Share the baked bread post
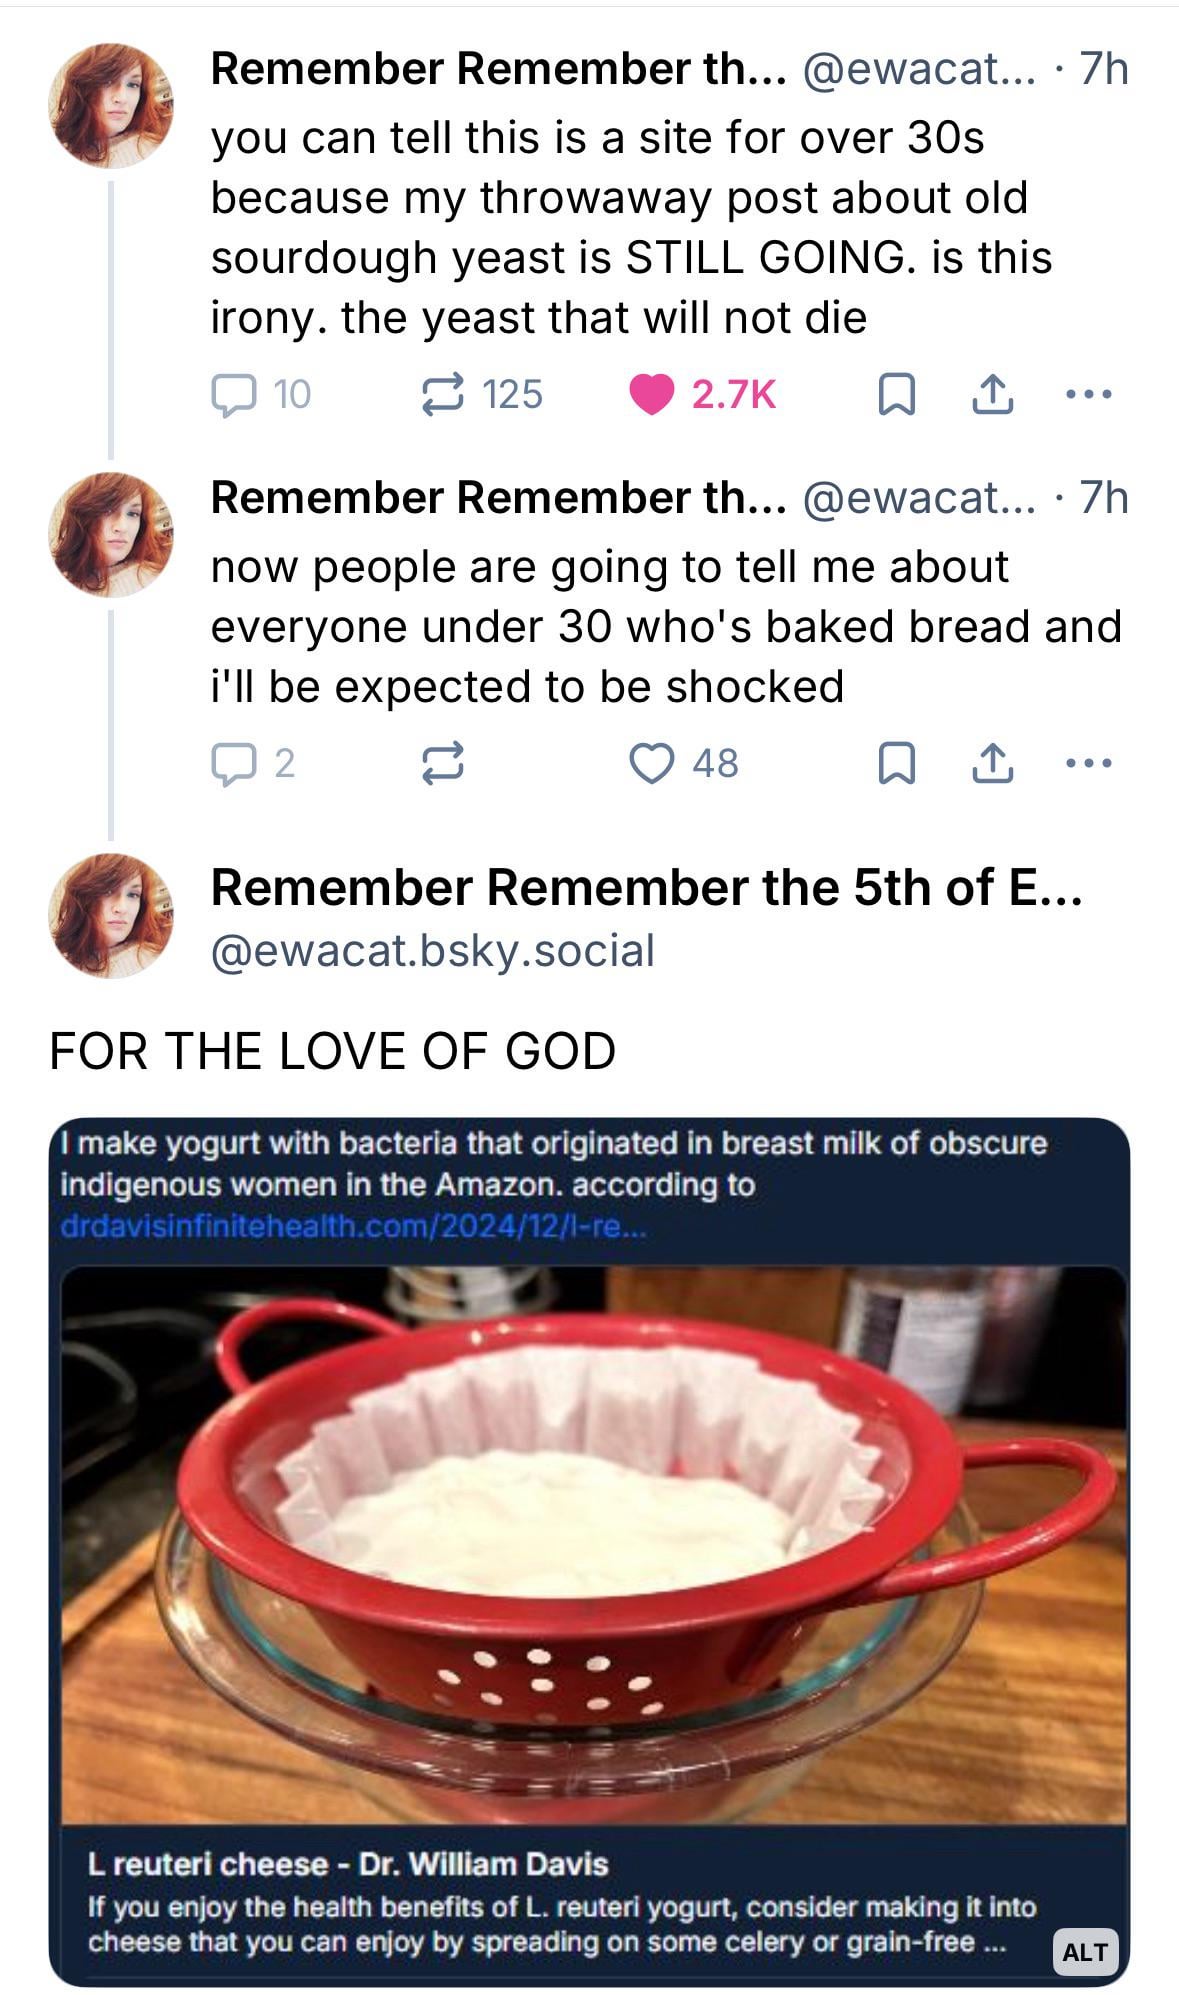The image size is (1179, 1995). click(x=992, y=764)
